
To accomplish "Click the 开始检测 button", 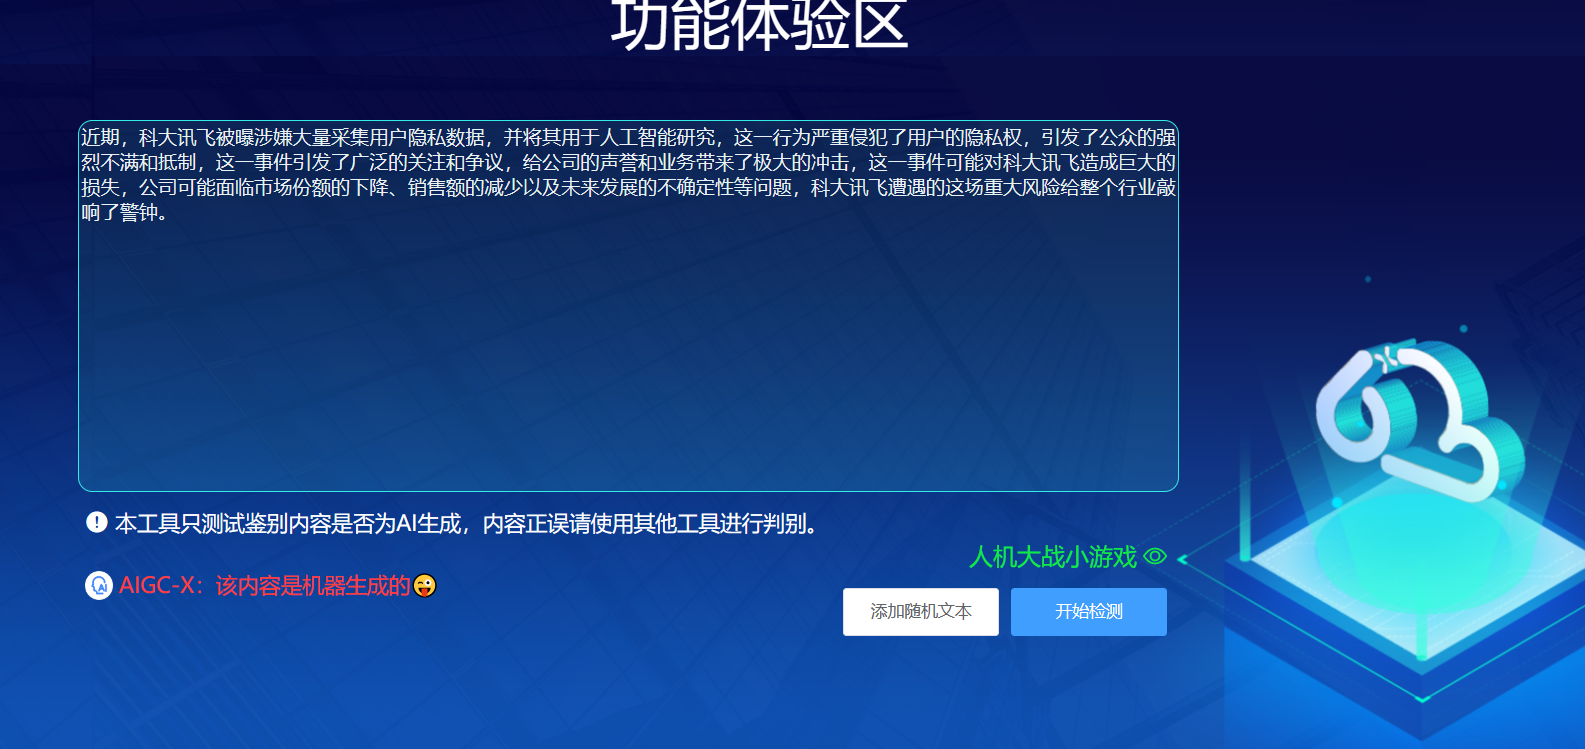I will click(x=1088, y=611).
